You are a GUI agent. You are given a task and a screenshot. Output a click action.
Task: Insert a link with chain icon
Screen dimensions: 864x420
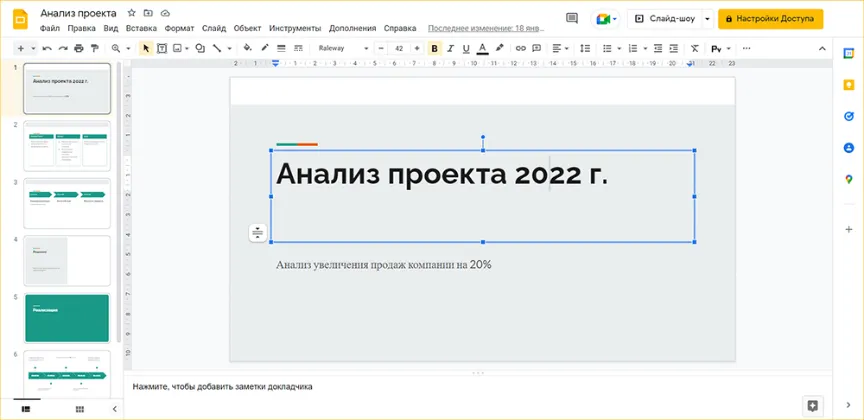click(x=521, y=49)
